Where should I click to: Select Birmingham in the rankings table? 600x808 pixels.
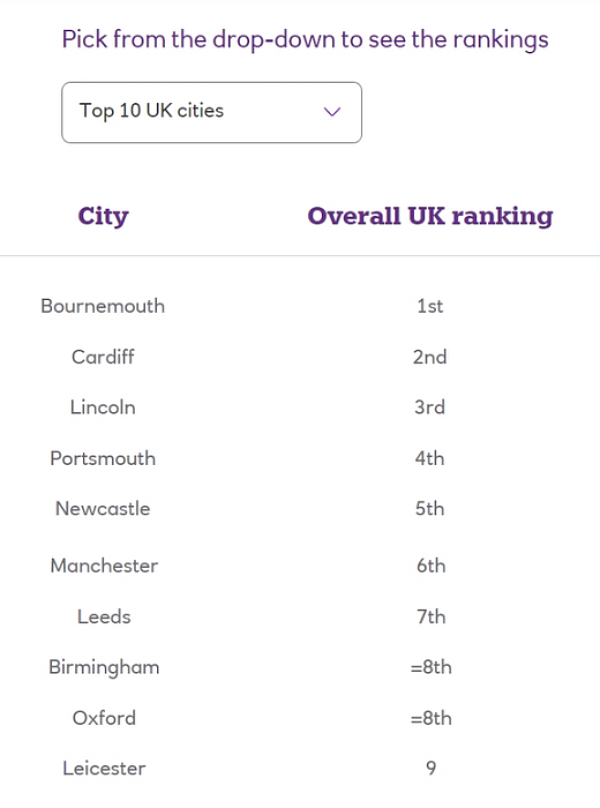click(x=104, y=667)
